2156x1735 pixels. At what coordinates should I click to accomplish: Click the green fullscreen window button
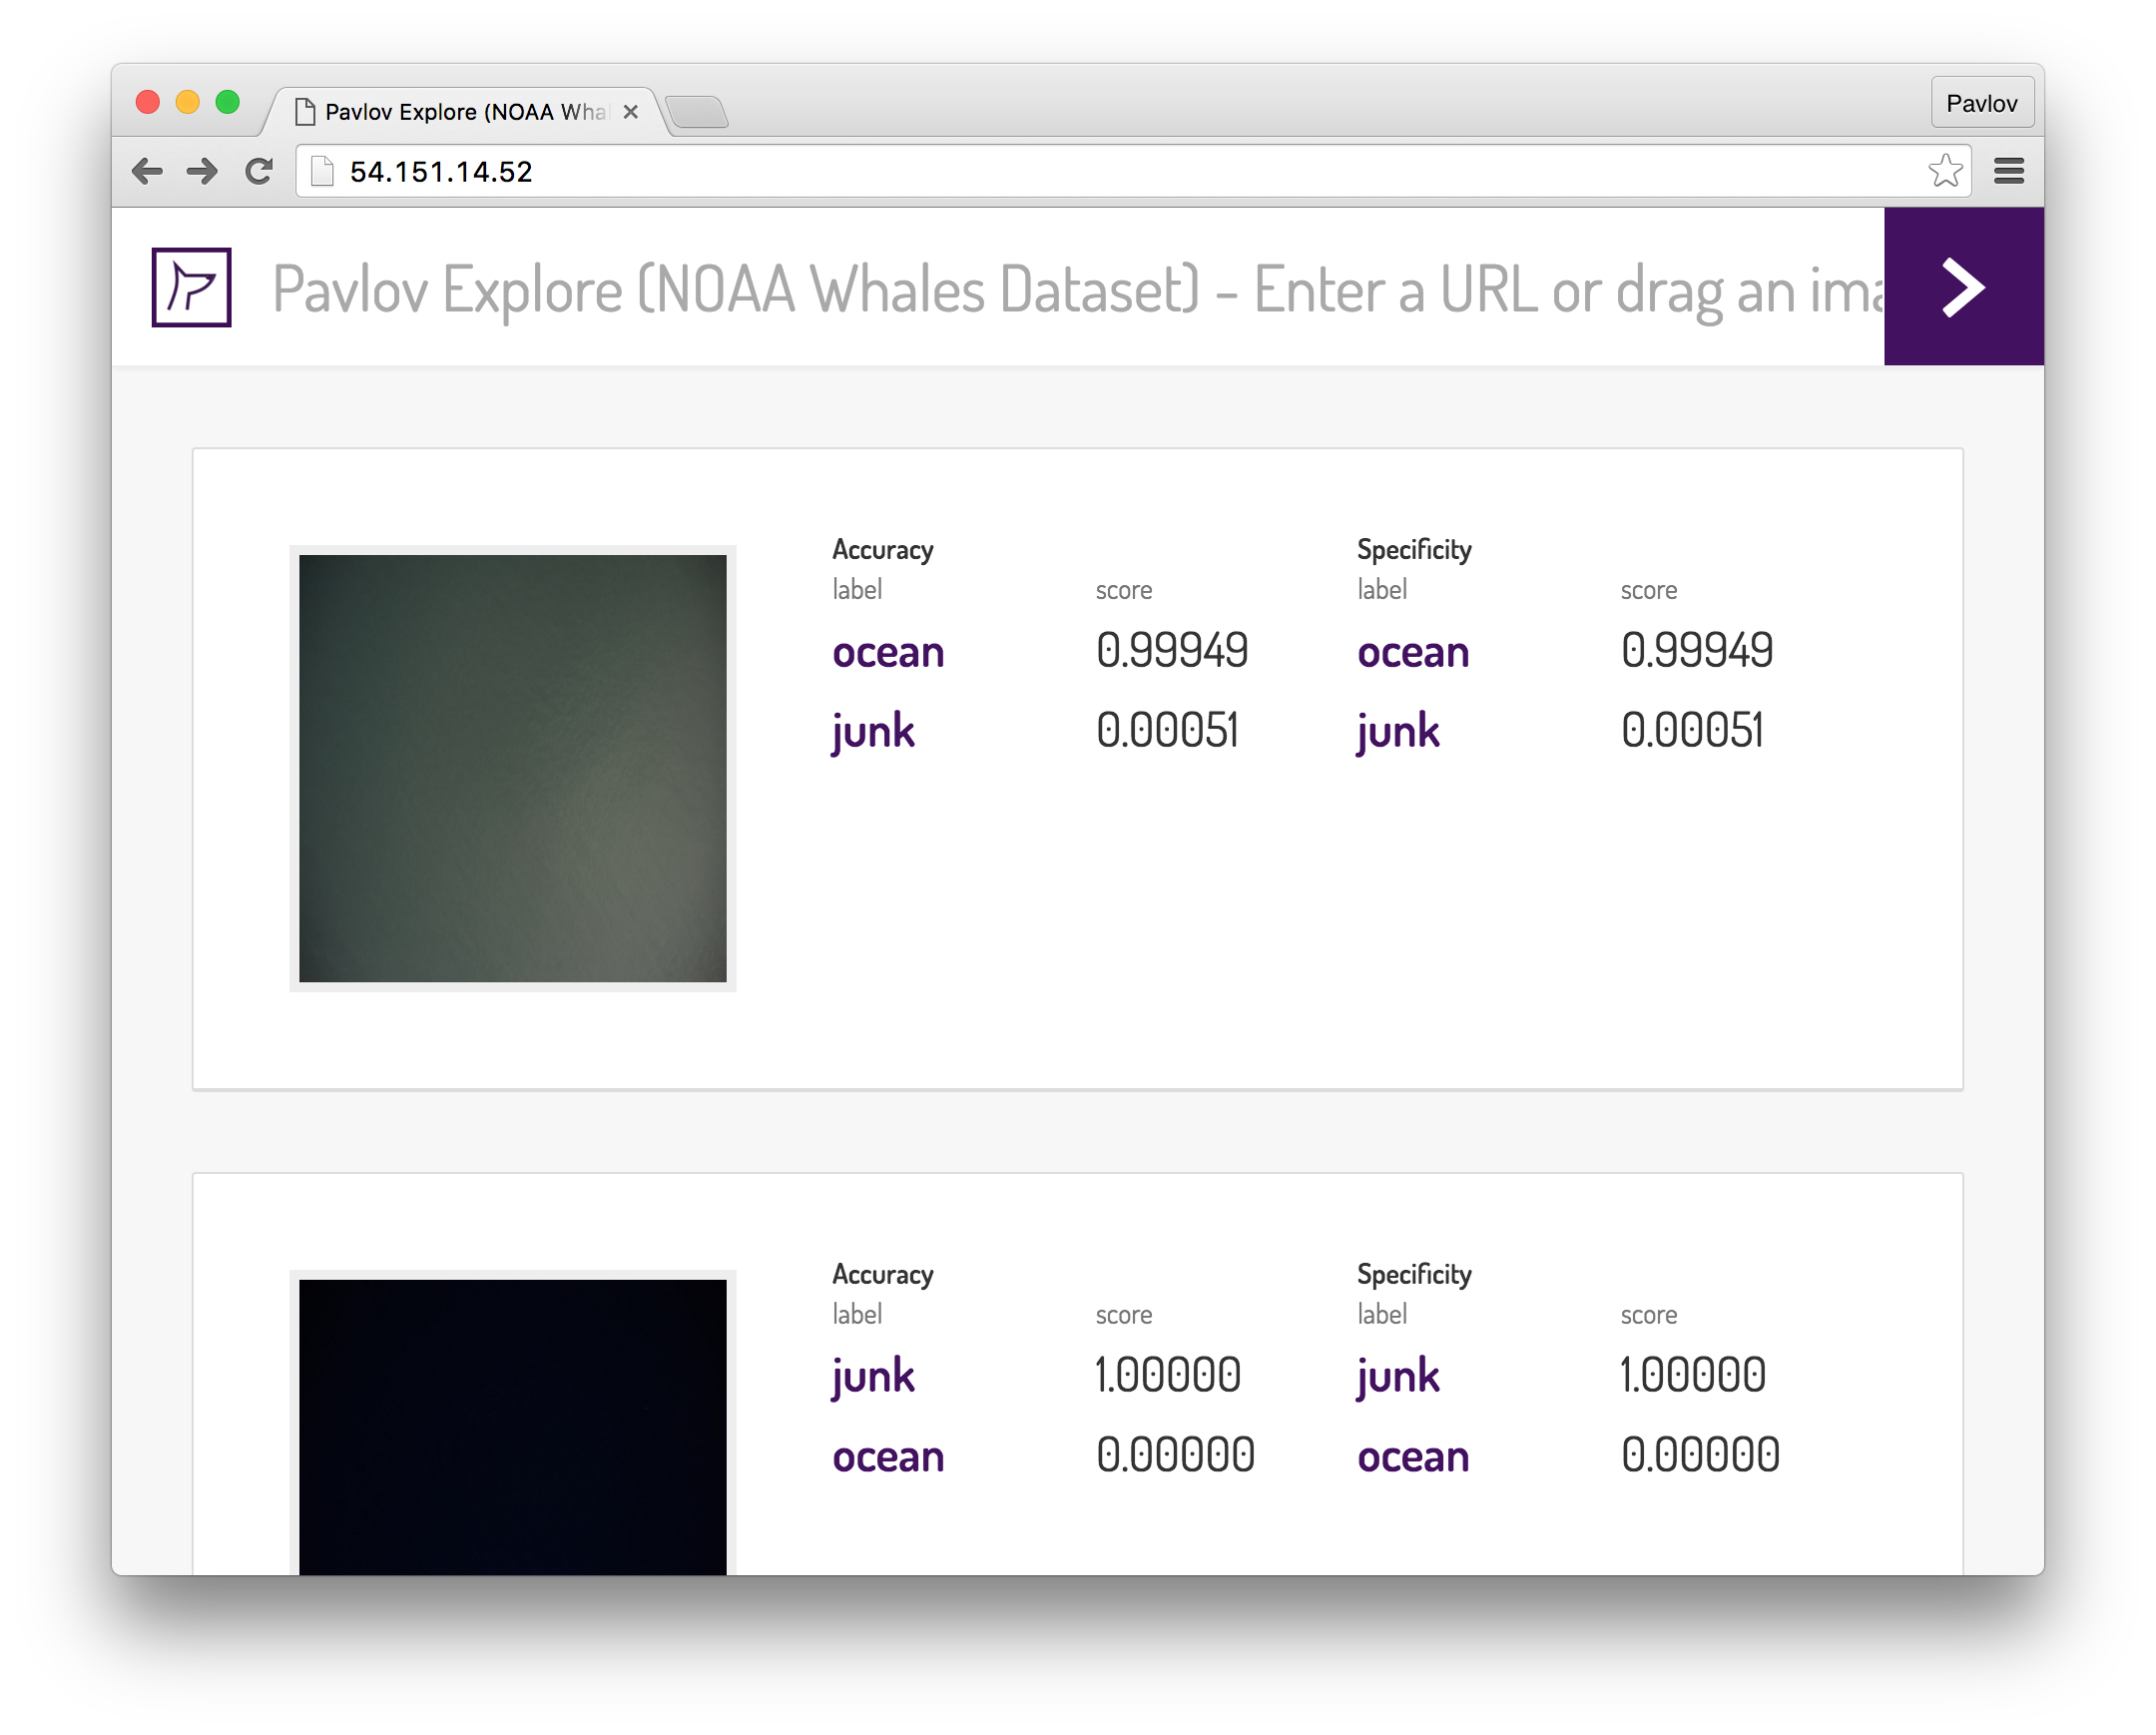[x=228, y=102]
